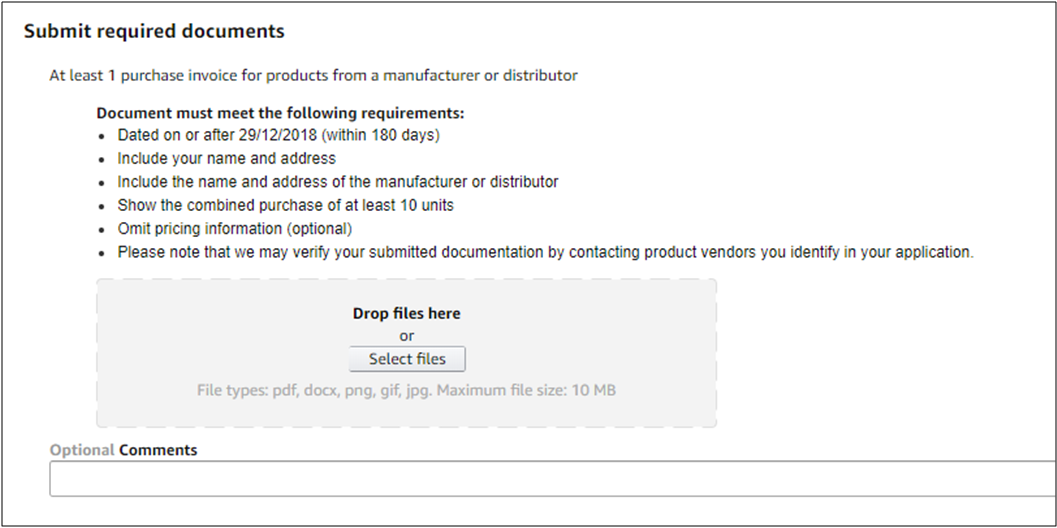The image size is (1057, 528).
Task: Click the bullet before "Dated on or after"
Action: click(103, 135)
